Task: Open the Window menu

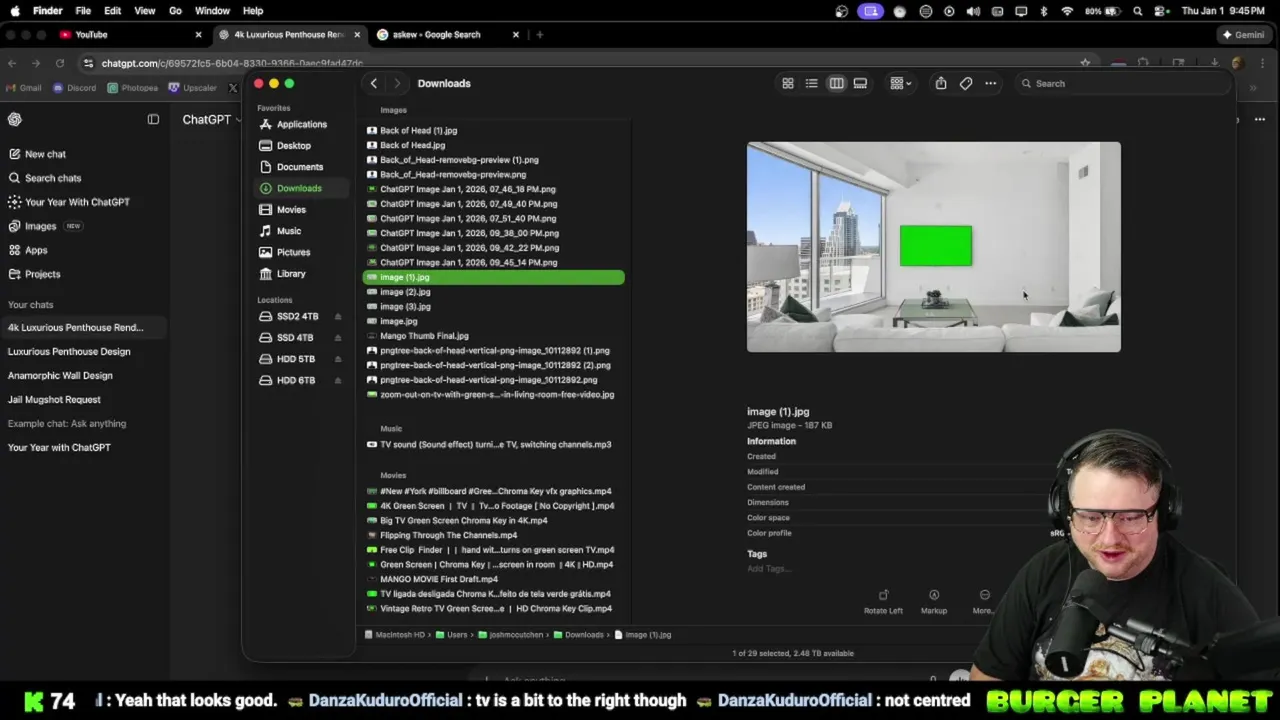Action: [x=212, y=11]
